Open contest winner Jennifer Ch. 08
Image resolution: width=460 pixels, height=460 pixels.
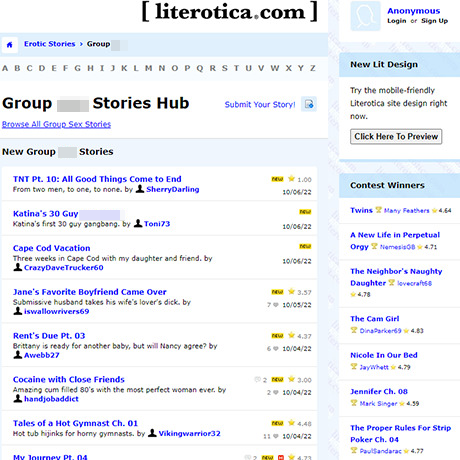coord(379,391)
